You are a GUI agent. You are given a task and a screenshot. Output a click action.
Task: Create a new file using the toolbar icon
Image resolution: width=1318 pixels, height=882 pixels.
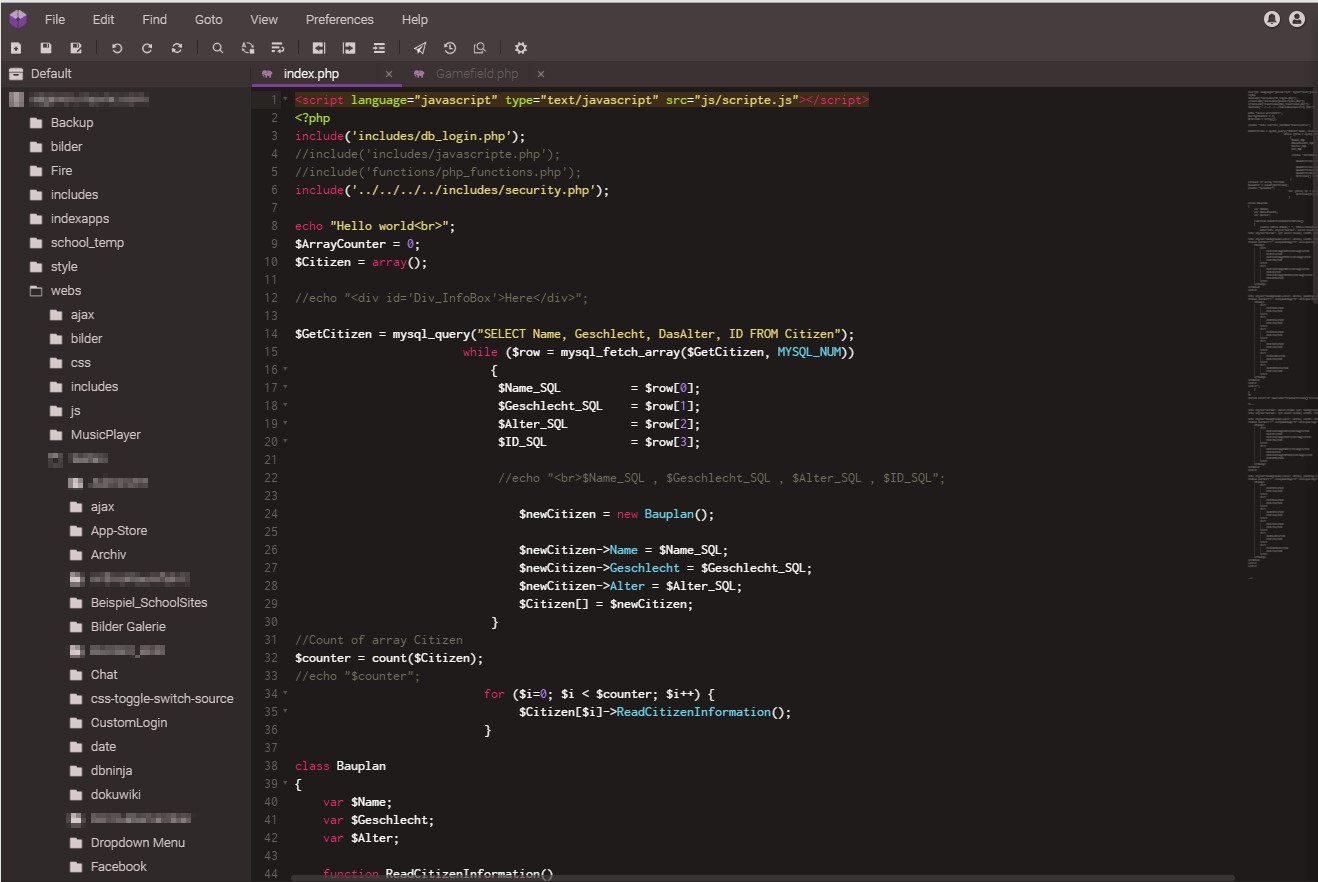16,47
